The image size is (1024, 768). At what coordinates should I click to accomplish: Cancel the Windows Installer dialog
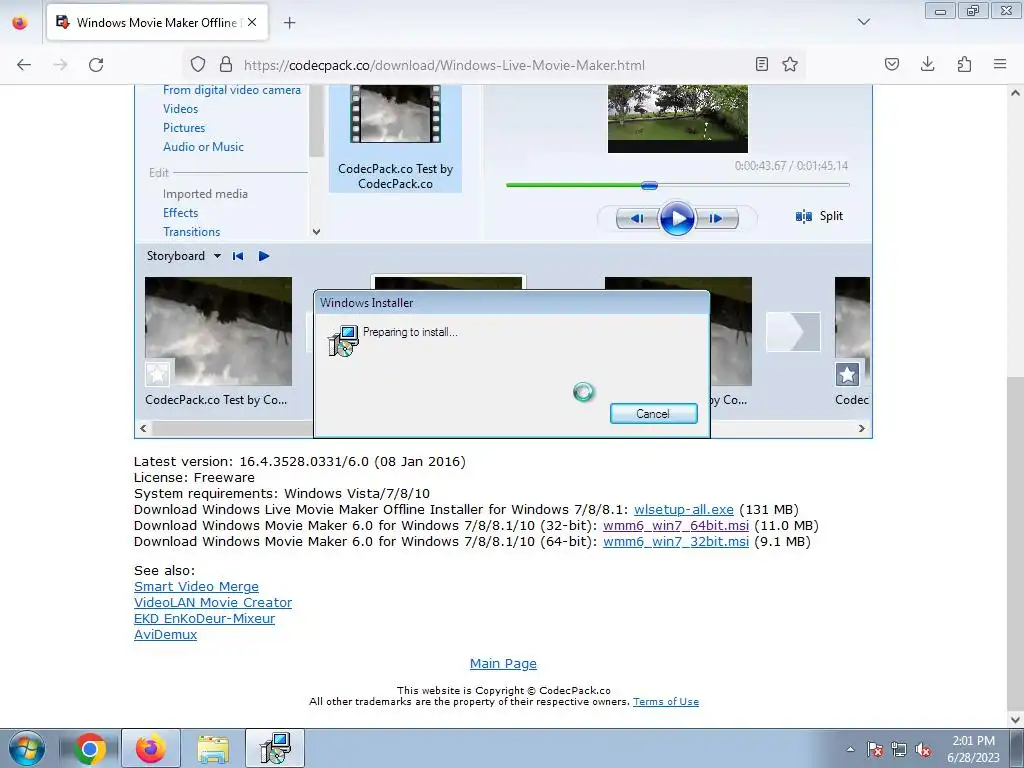tap(653, 413)
